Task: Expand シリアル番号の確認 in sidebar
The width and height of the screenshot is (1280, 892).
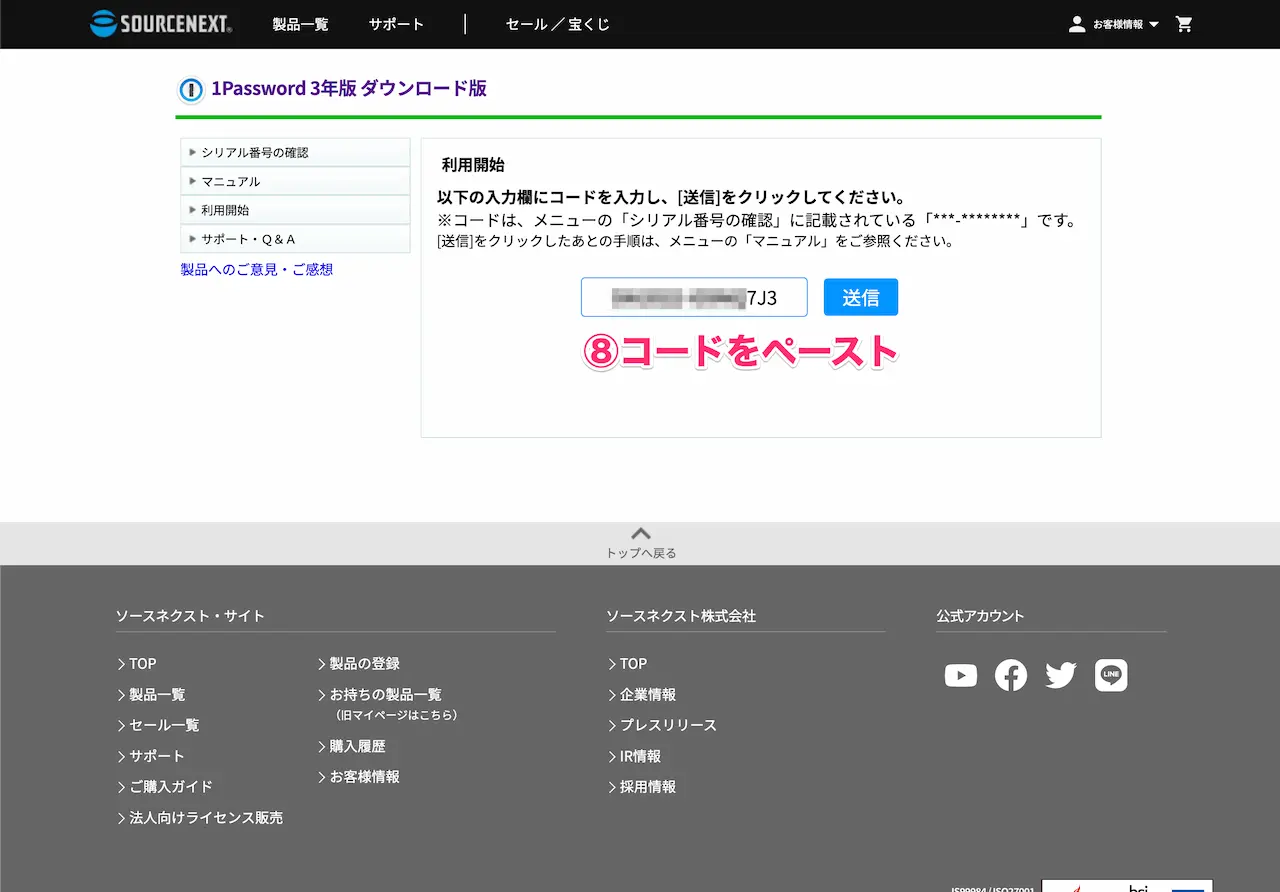Action: [x=295, y=153]
